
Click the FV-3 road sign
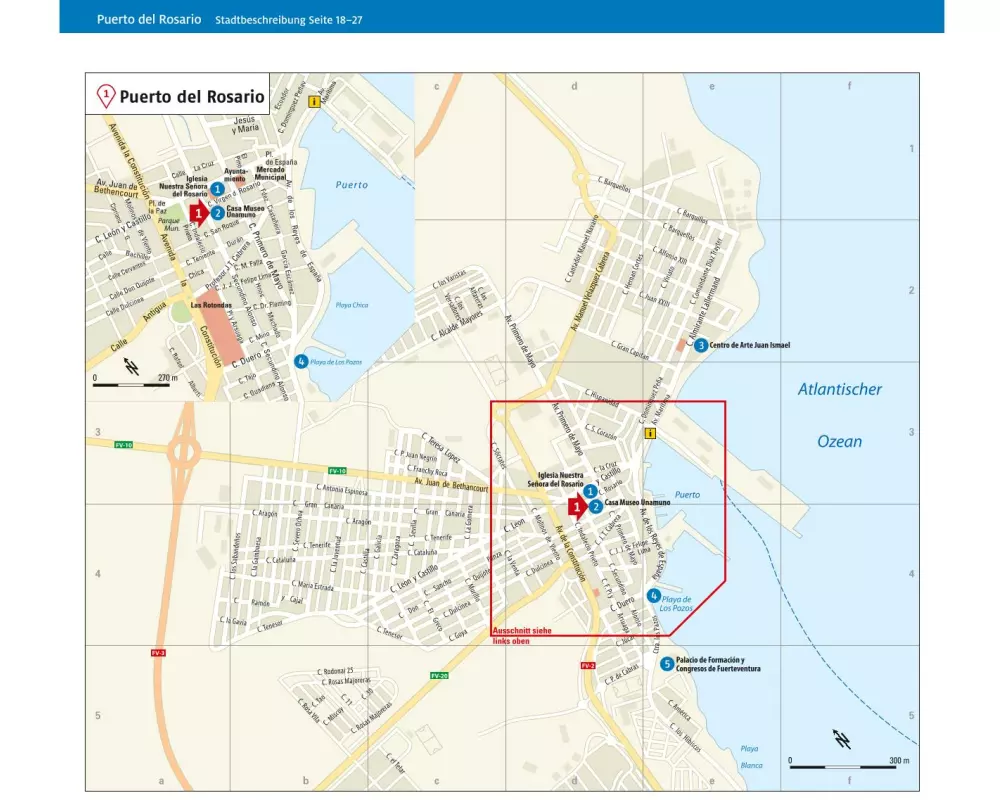pos(157,652)
